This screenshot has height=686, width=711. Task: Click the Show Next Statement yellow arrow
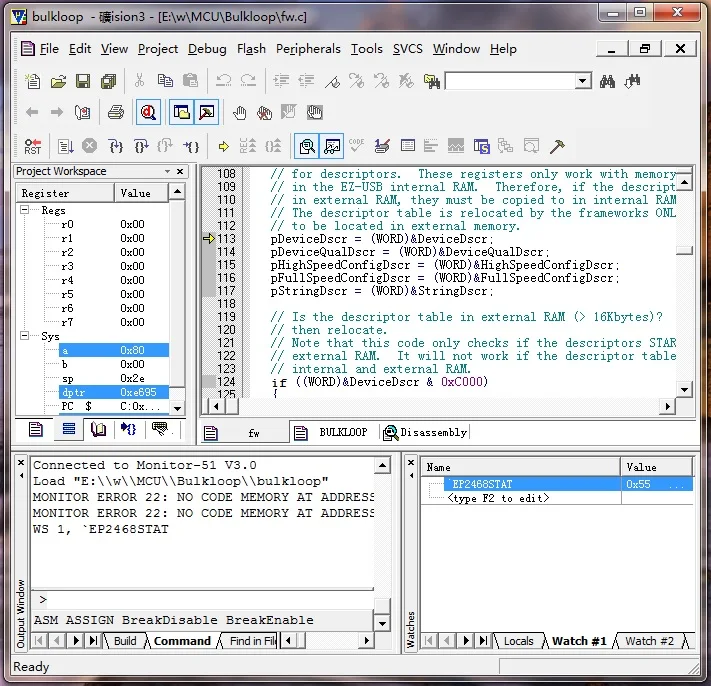tap(223, 146)
